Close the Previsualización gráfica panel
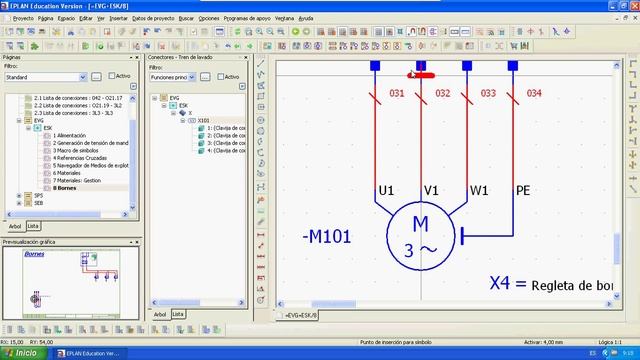This screenshot has width=640, height=360. 137,242
